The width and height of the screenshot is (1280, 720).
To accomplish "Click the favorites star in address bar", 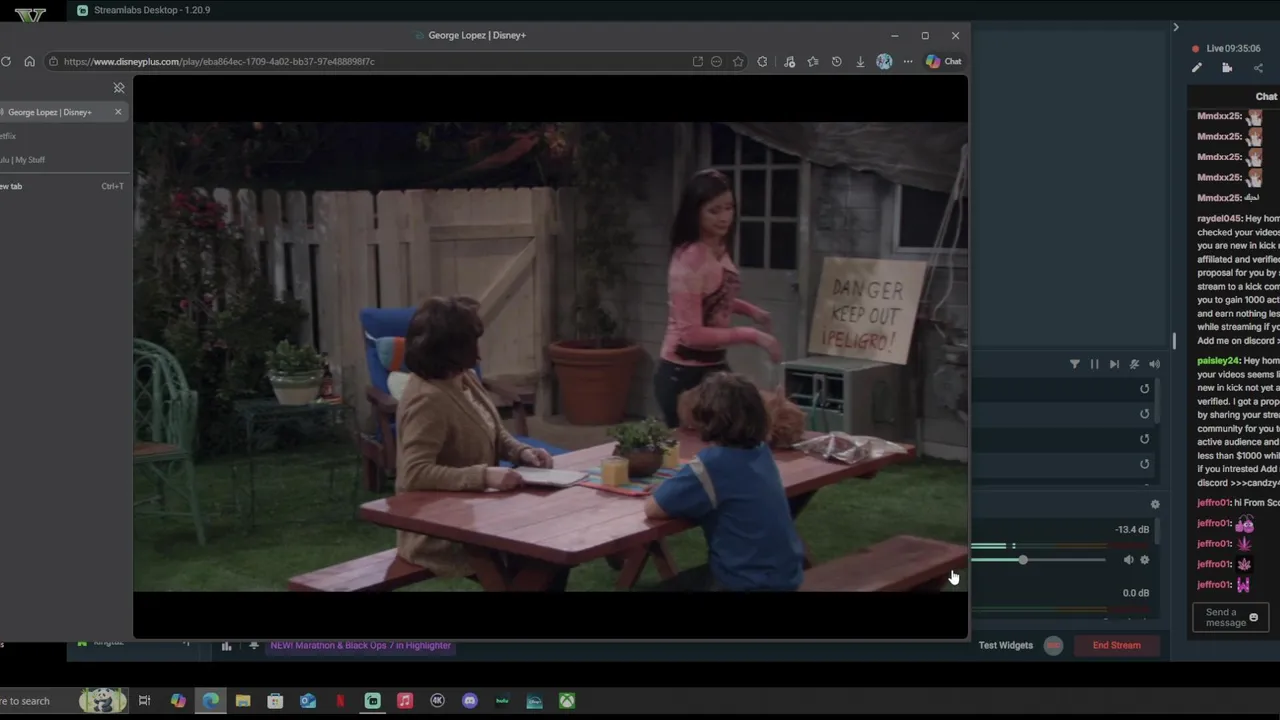I will tap(738, 61).
